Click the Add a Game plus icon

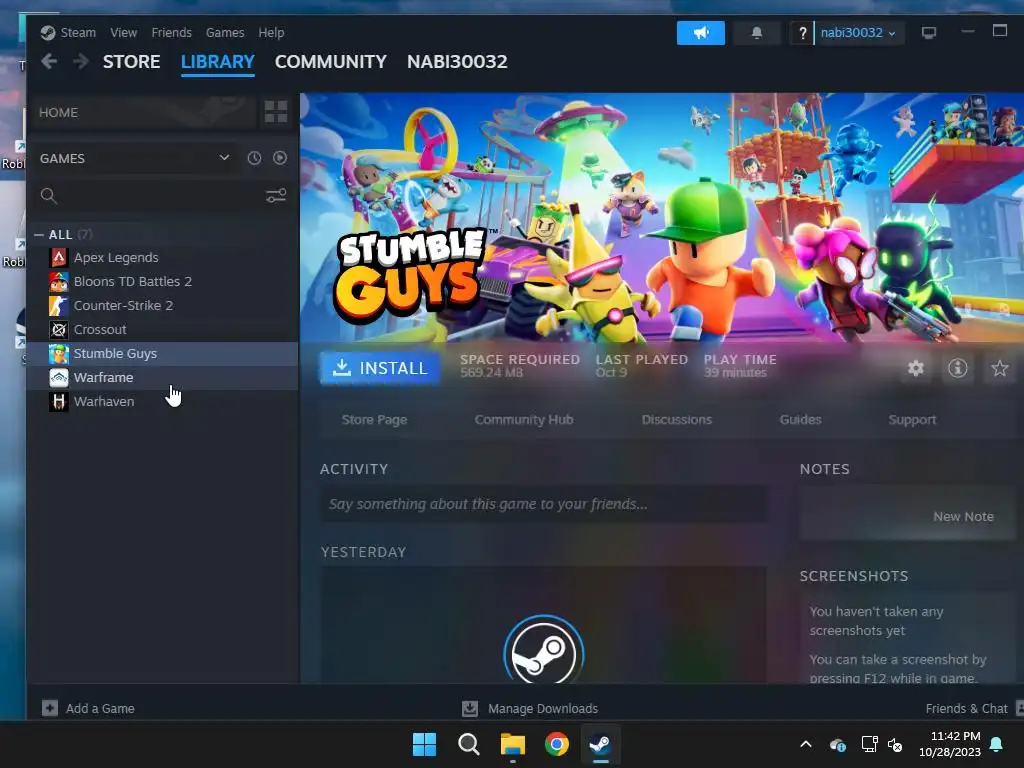(x=50, y=708)
